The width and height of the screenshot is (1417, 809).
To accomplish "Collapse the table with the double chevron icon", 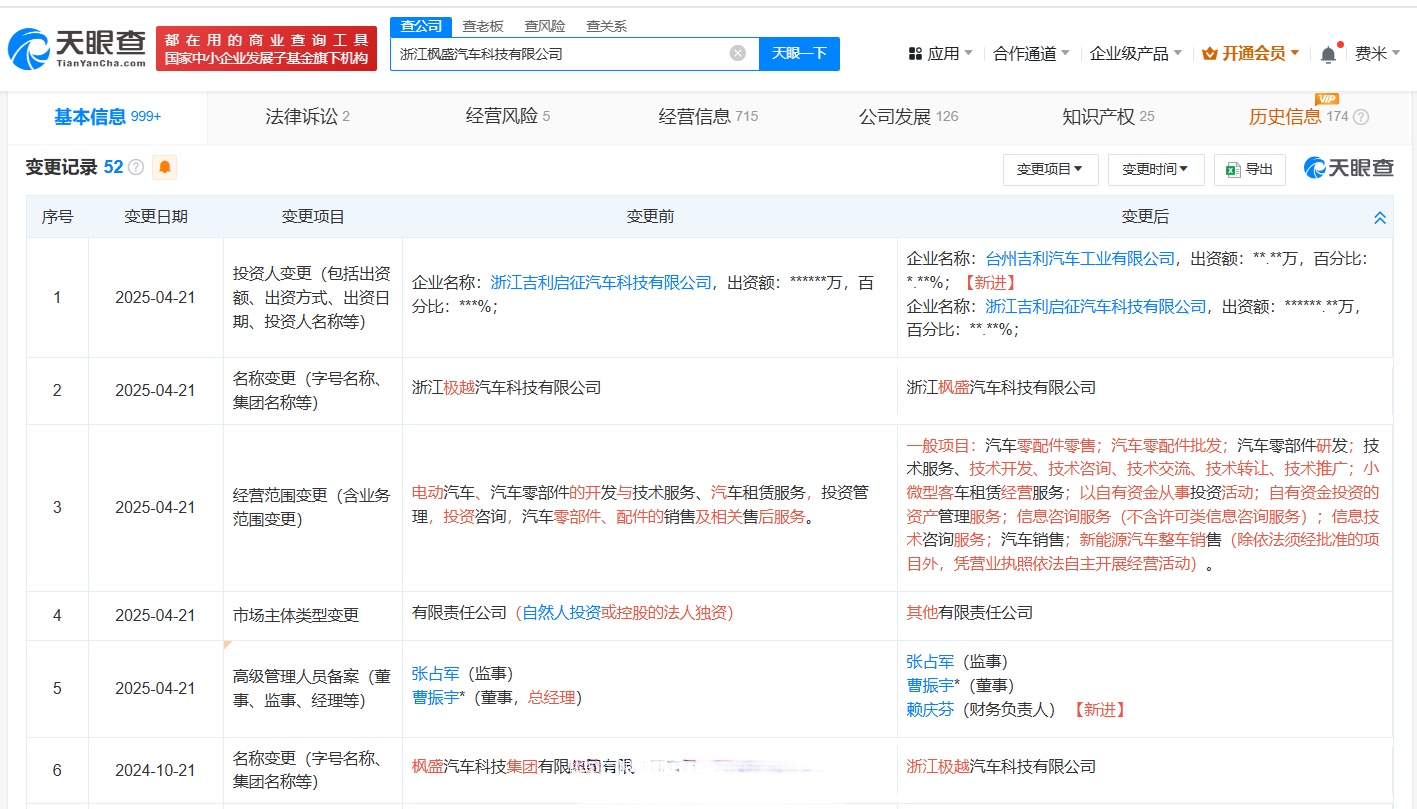I will 1380,217.
